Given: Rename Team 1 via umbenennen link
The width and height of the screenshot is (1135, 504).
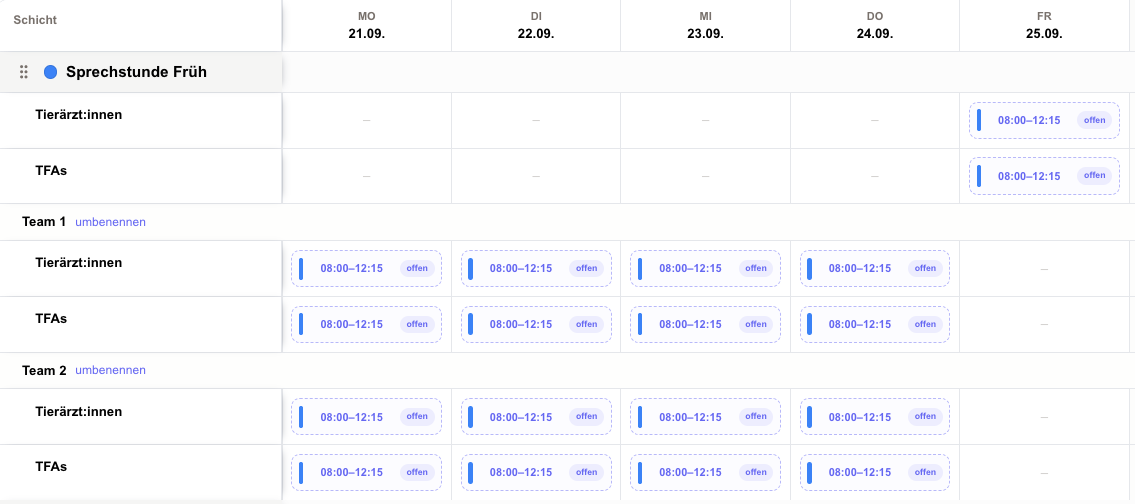Looking at the screenshot, I should point(110,222).
